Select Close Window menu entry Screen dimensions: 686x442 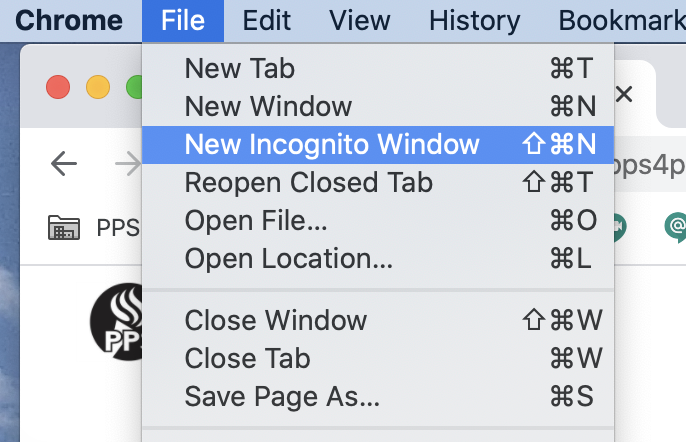point(378,320)
